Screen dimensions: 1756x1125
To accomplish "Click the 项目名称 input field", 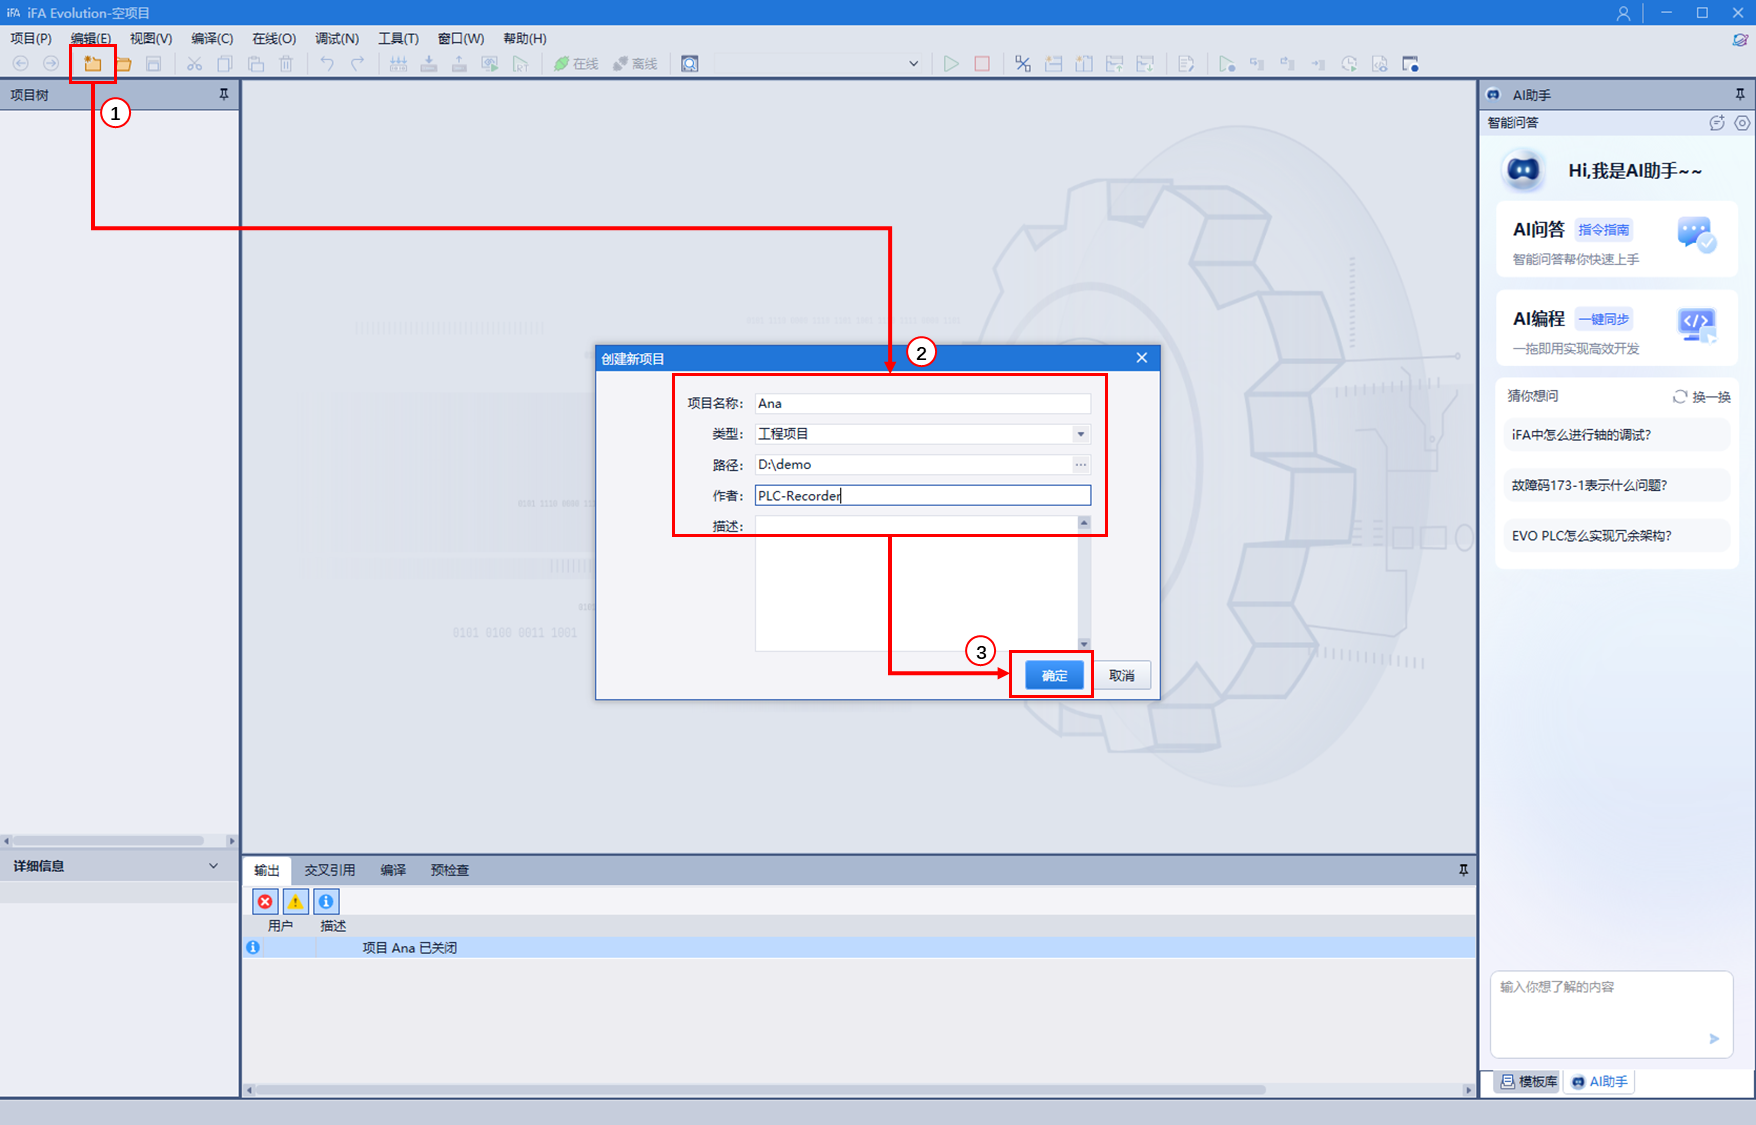I will 922,403.
